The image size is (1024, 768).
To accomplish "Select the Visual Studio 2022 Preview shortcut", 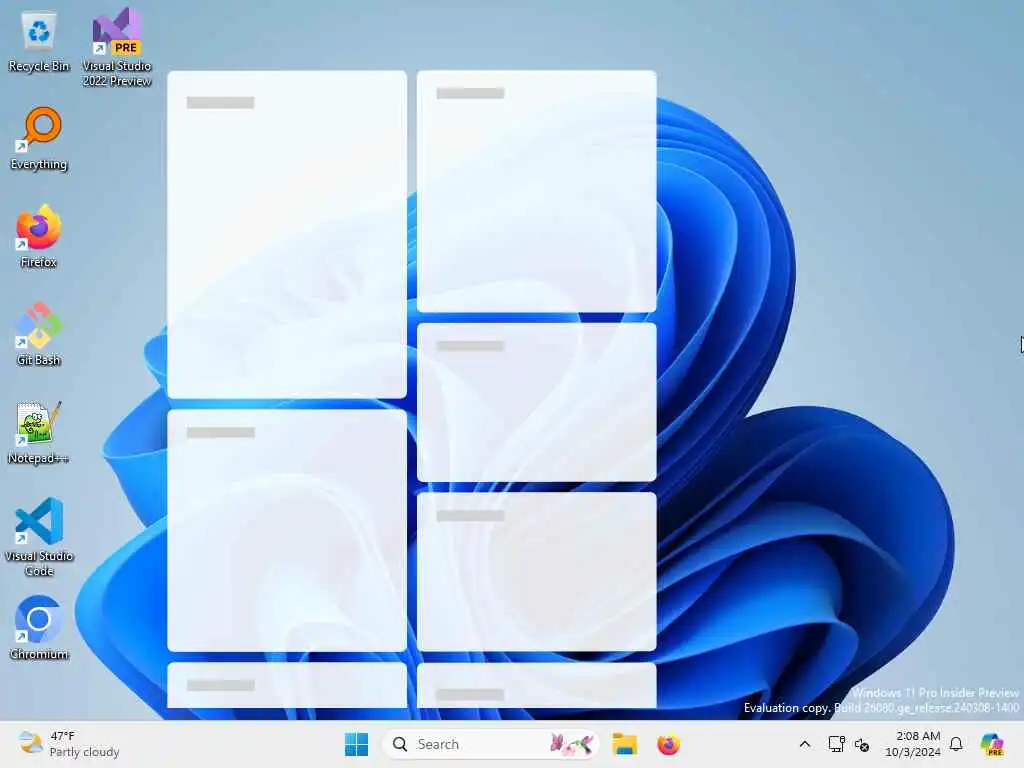I will [x=116, y=47].
